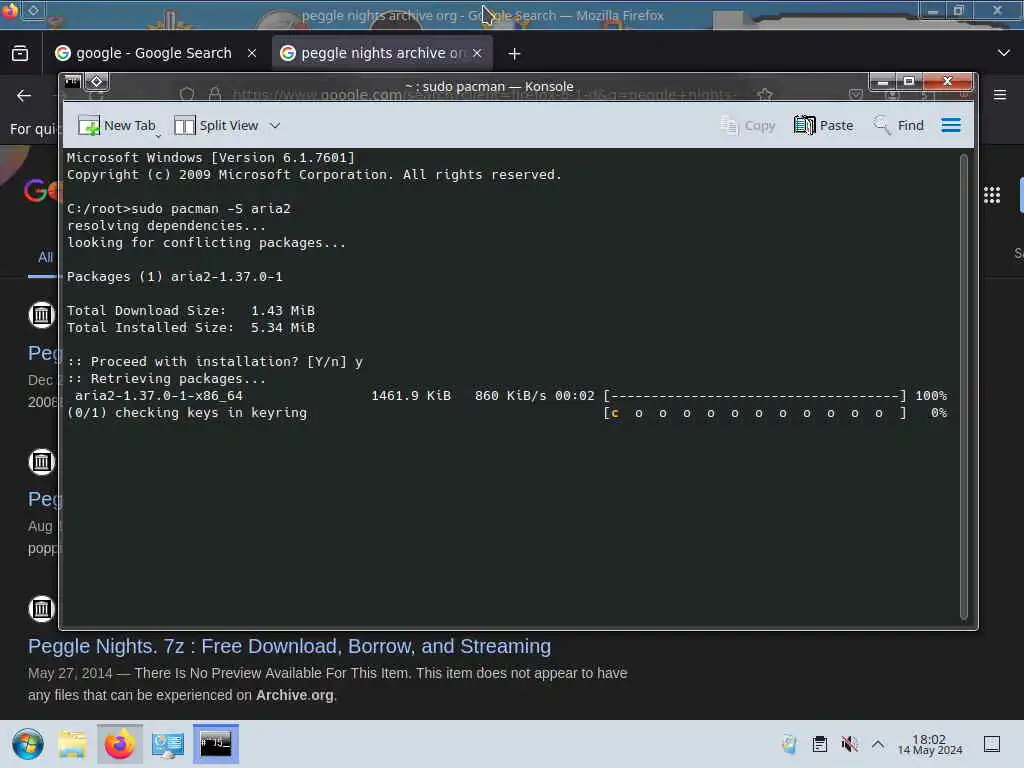The width and height of the screenshot is (1024, 768).
Task: Toggle Konsole keep-on-all-desktops pin icon
Action: (x=97, y=82)
